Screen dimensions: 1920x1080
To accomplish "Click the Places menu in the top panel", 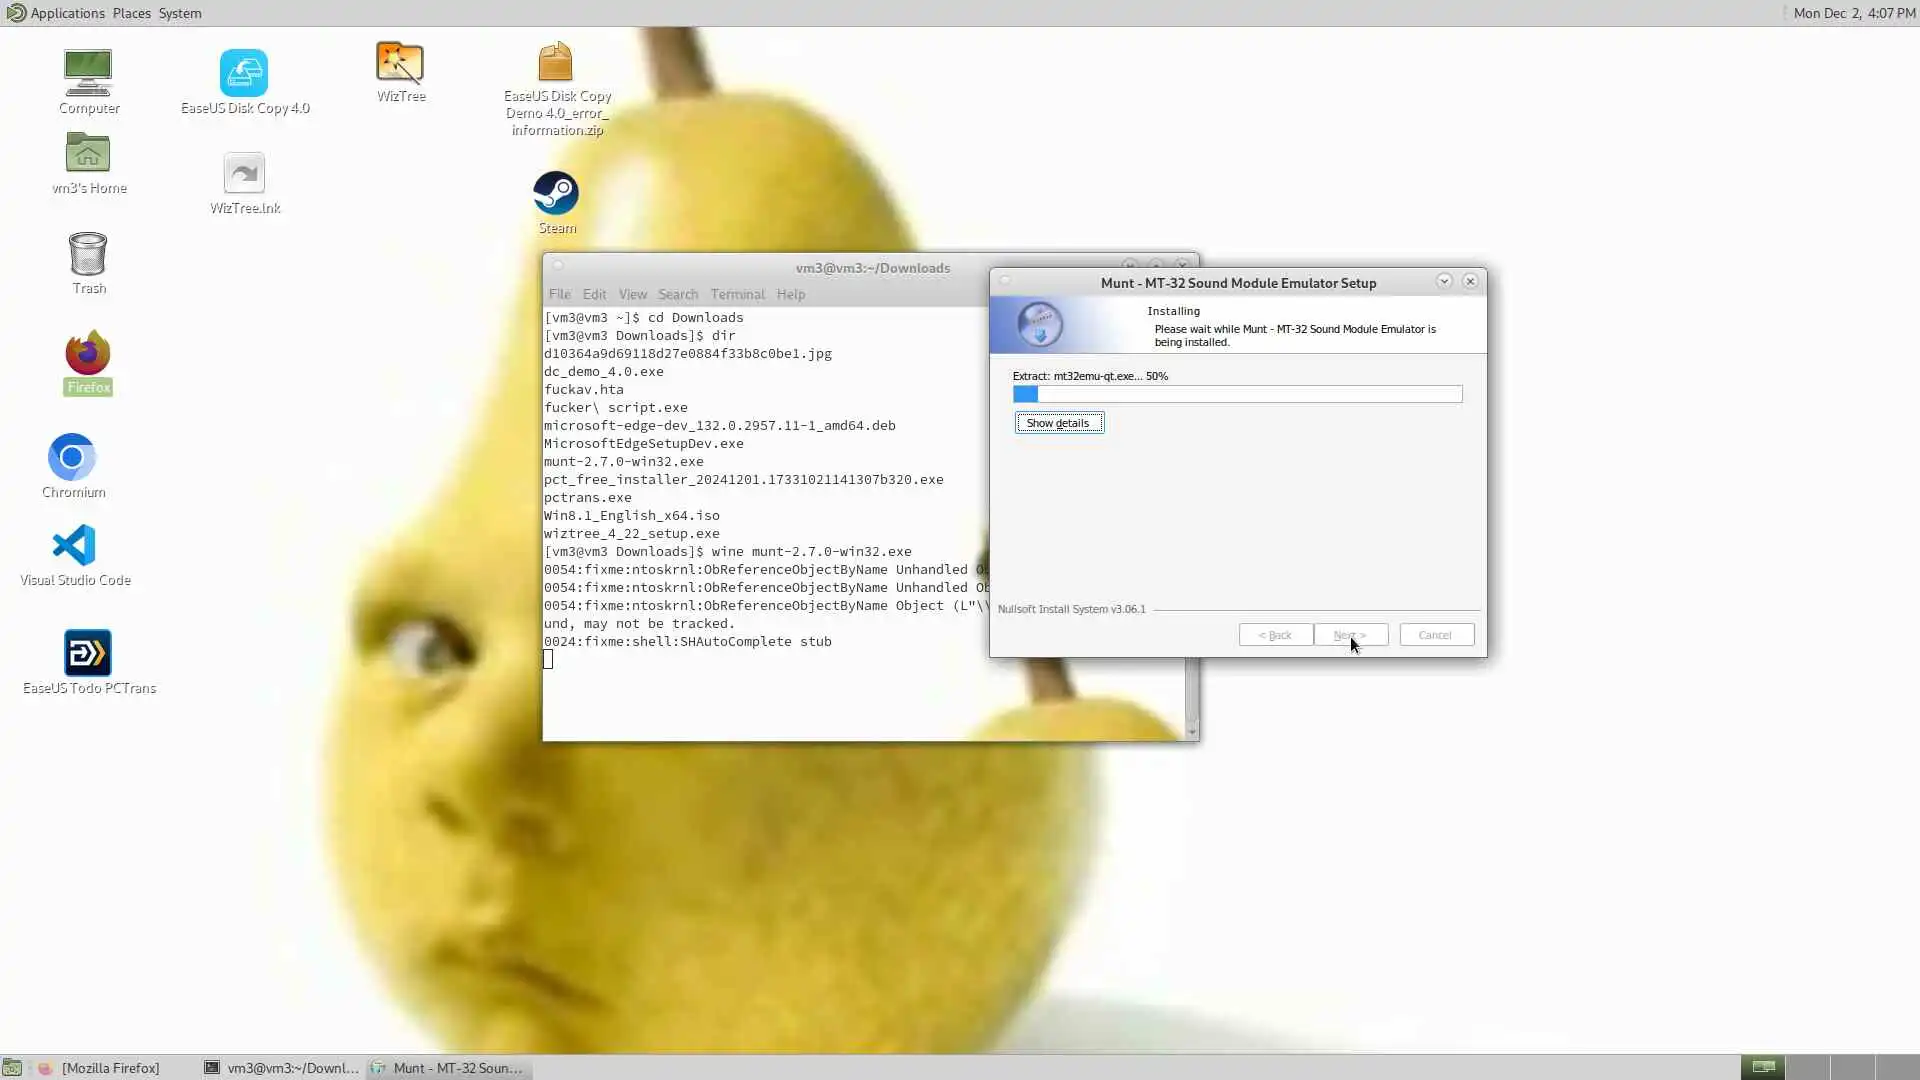I will click(x=131, y=13).
